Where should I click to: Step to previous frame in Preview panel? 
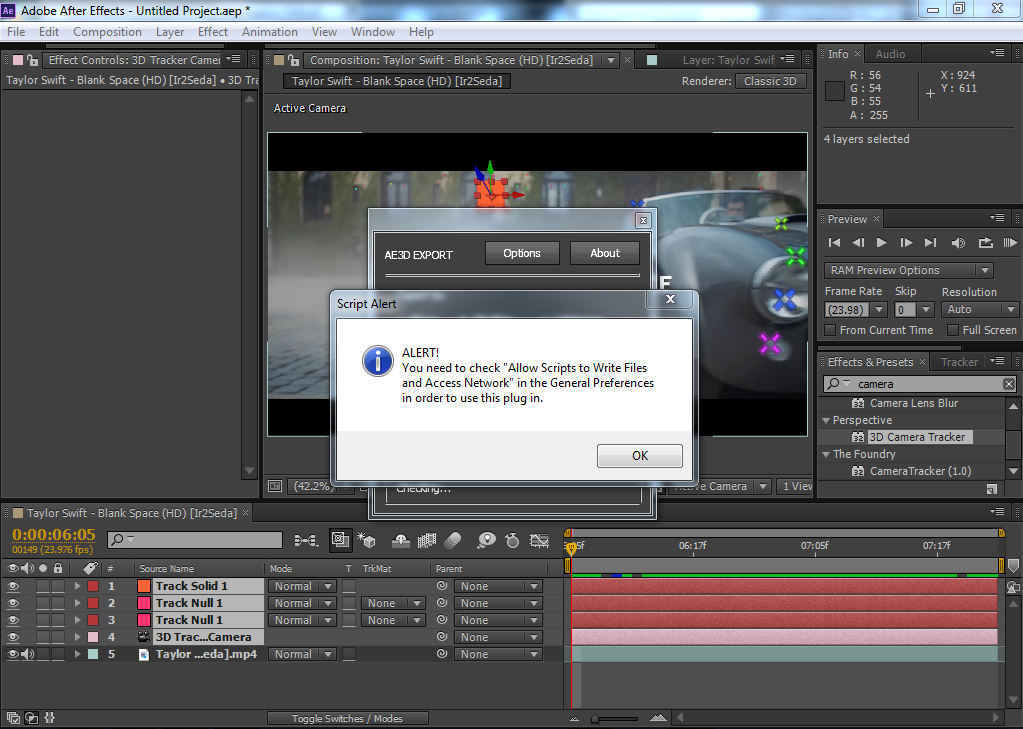tap(858, 243)
